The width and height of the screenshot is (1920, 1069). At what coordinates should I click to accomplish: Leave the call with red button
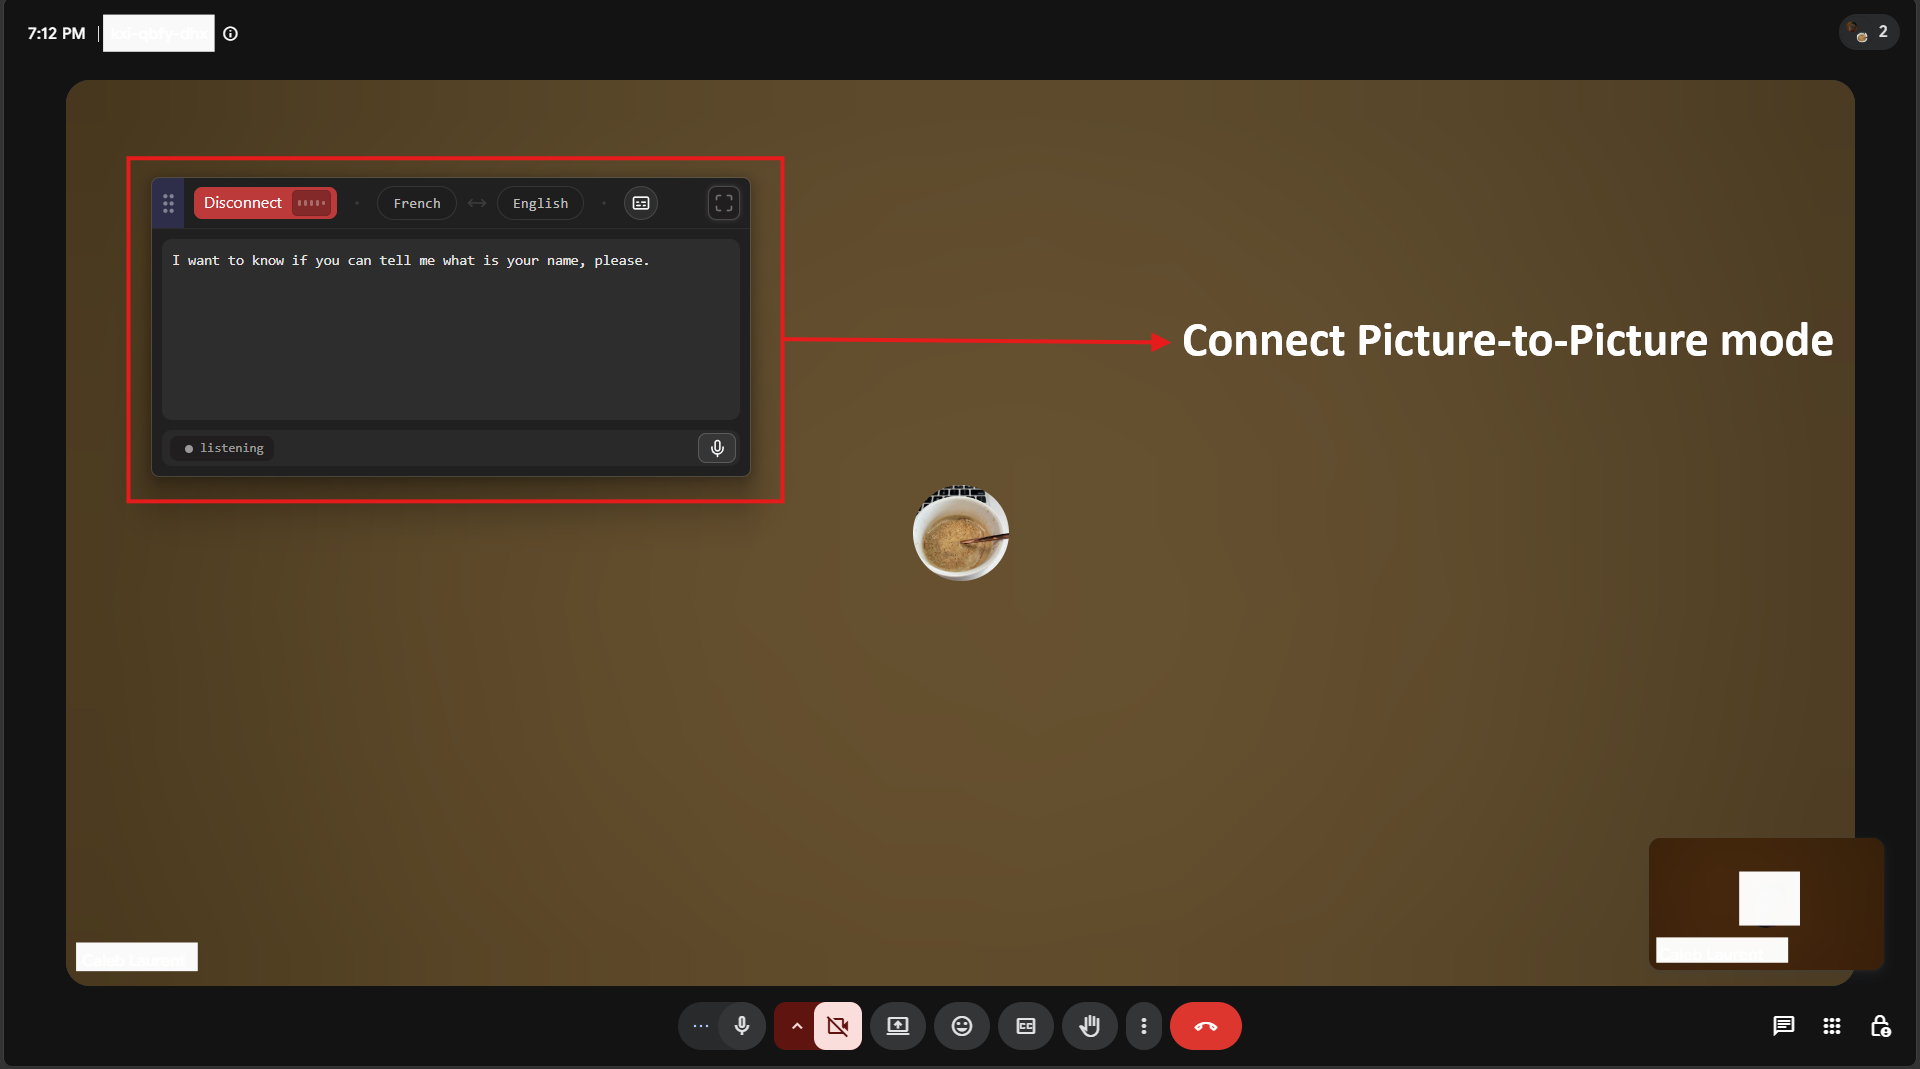tap(1206, 1026)
